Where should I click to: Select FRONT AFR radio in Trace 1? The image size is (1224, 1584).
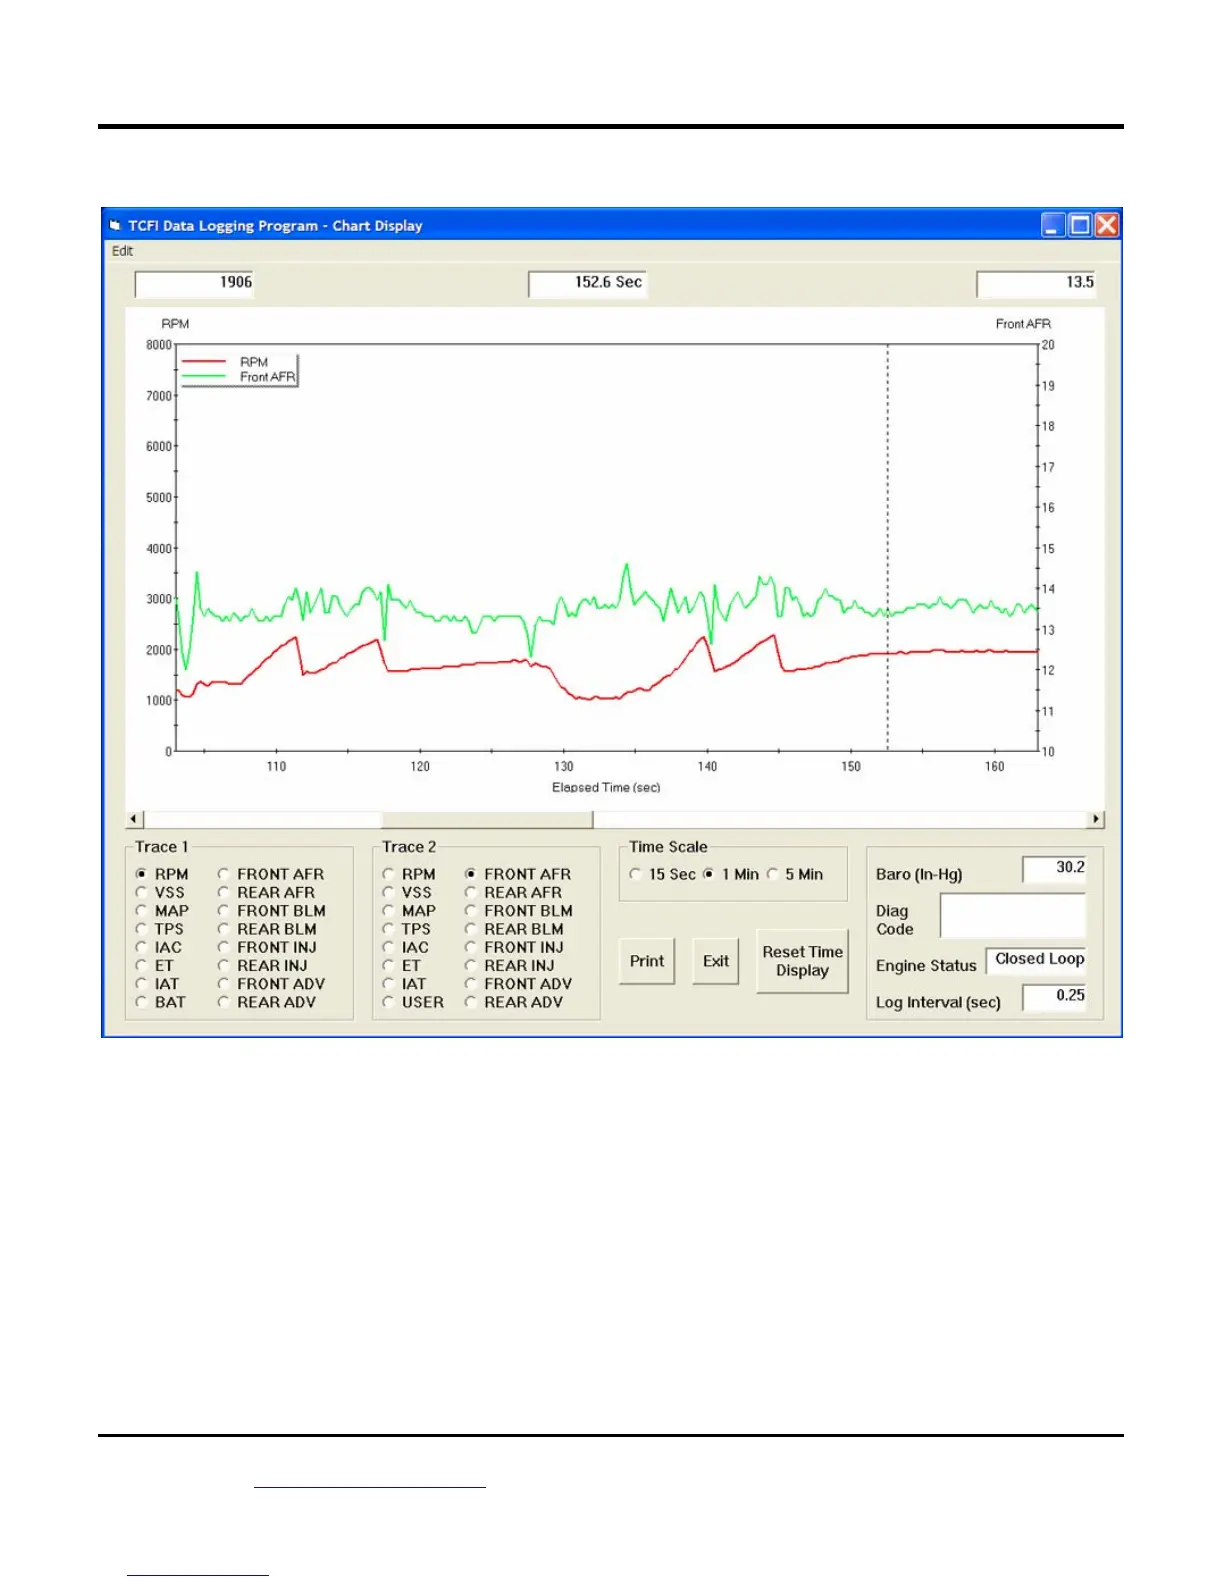pos(224,874)
